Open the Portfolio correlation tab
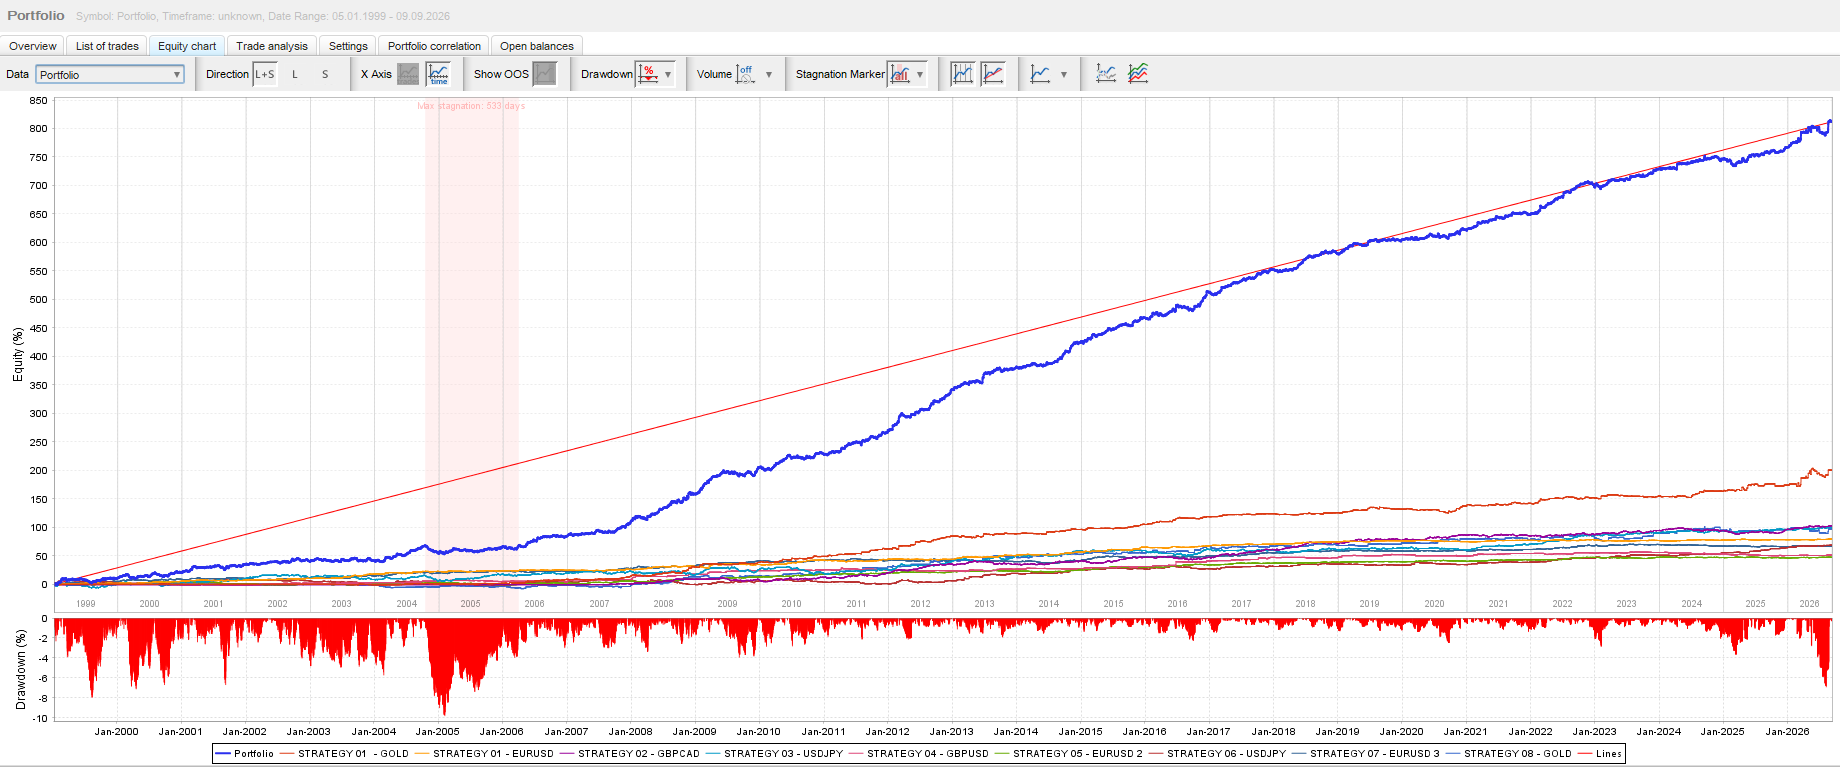The image size is (1840, 767). [434, 46]
